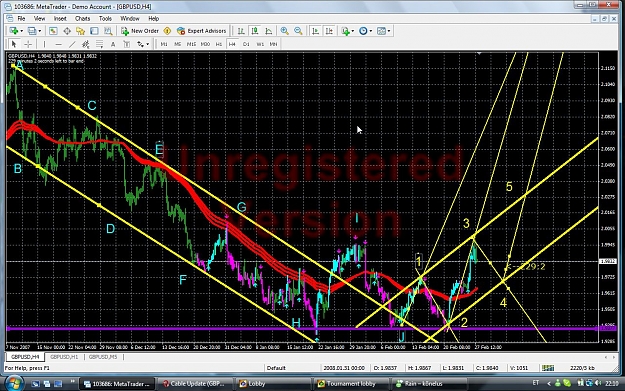Switch timeframe to M1

pyautogui.click(x=164, y=44)
